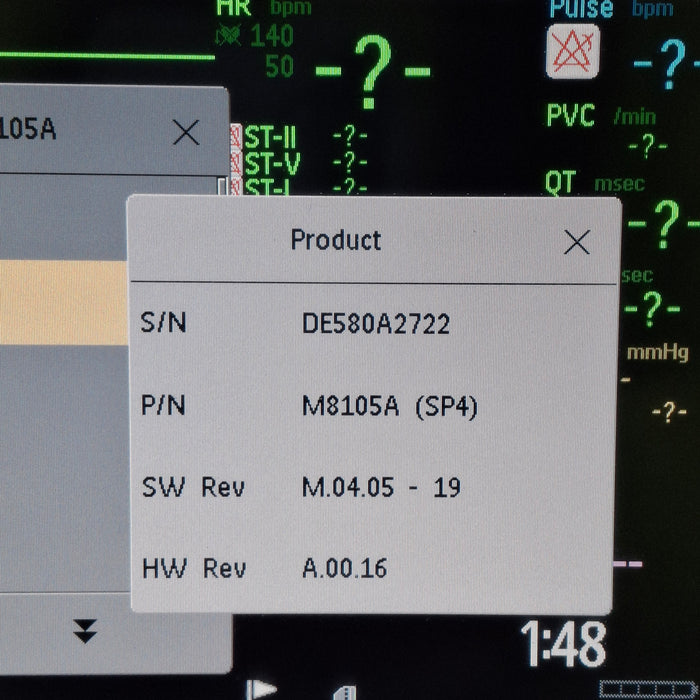Close the M8105A background window
The image size is (700, 700).
[x=186, y=132]
